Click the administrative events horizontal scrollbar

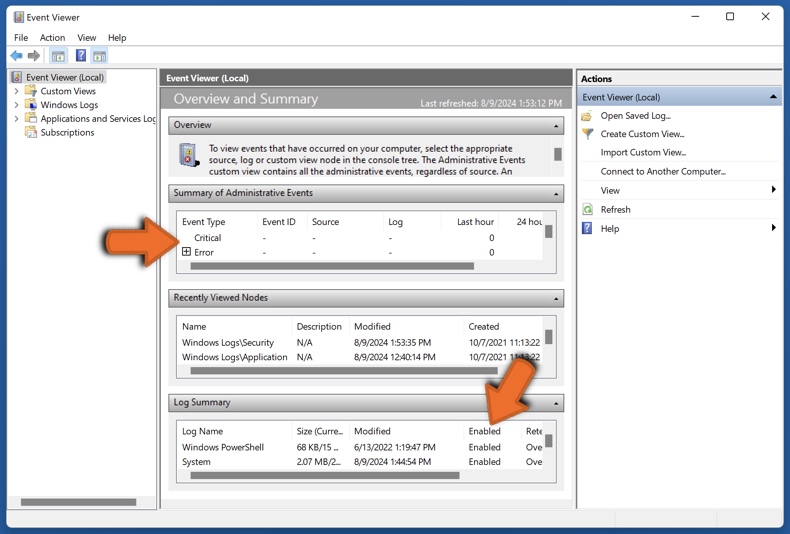(x=332, y=266)
